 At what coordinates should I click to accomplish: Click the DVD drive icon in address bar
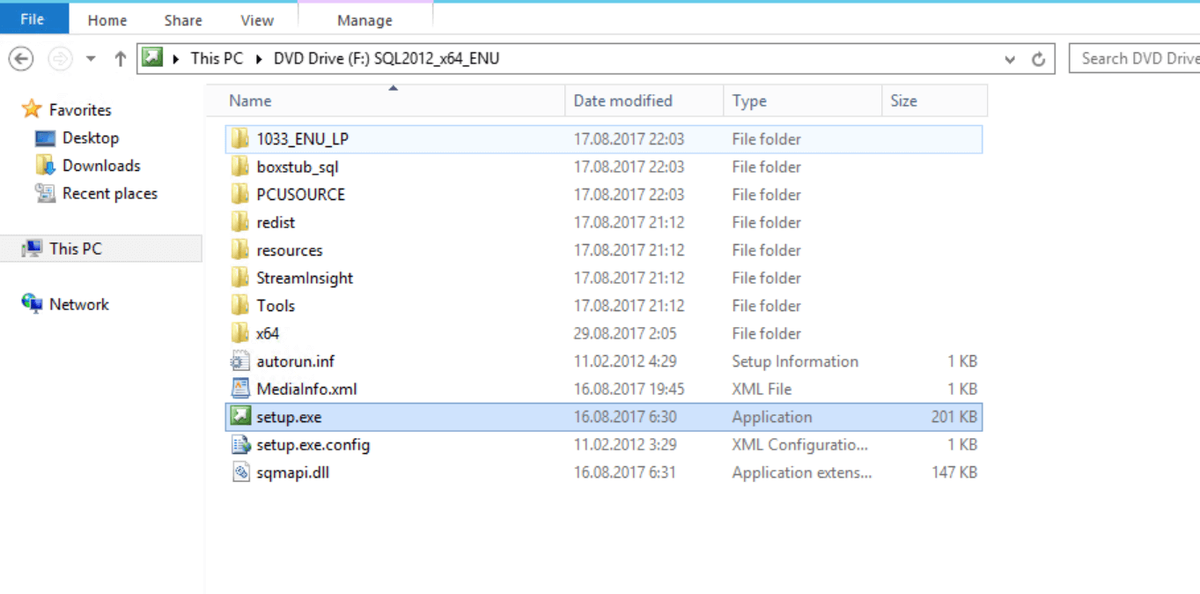coord(152,58)
